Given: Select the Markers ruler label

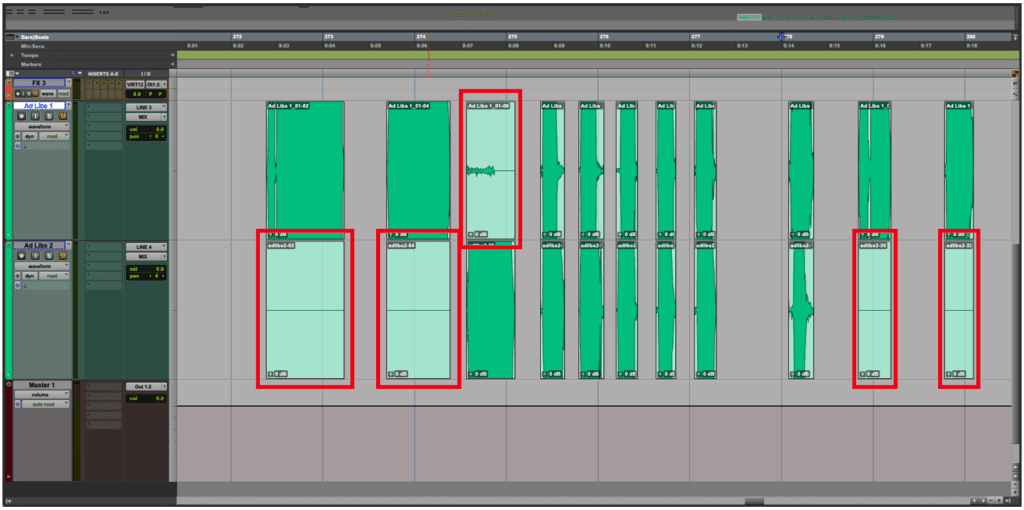Looking at the screenshot, I should (31, 65).
